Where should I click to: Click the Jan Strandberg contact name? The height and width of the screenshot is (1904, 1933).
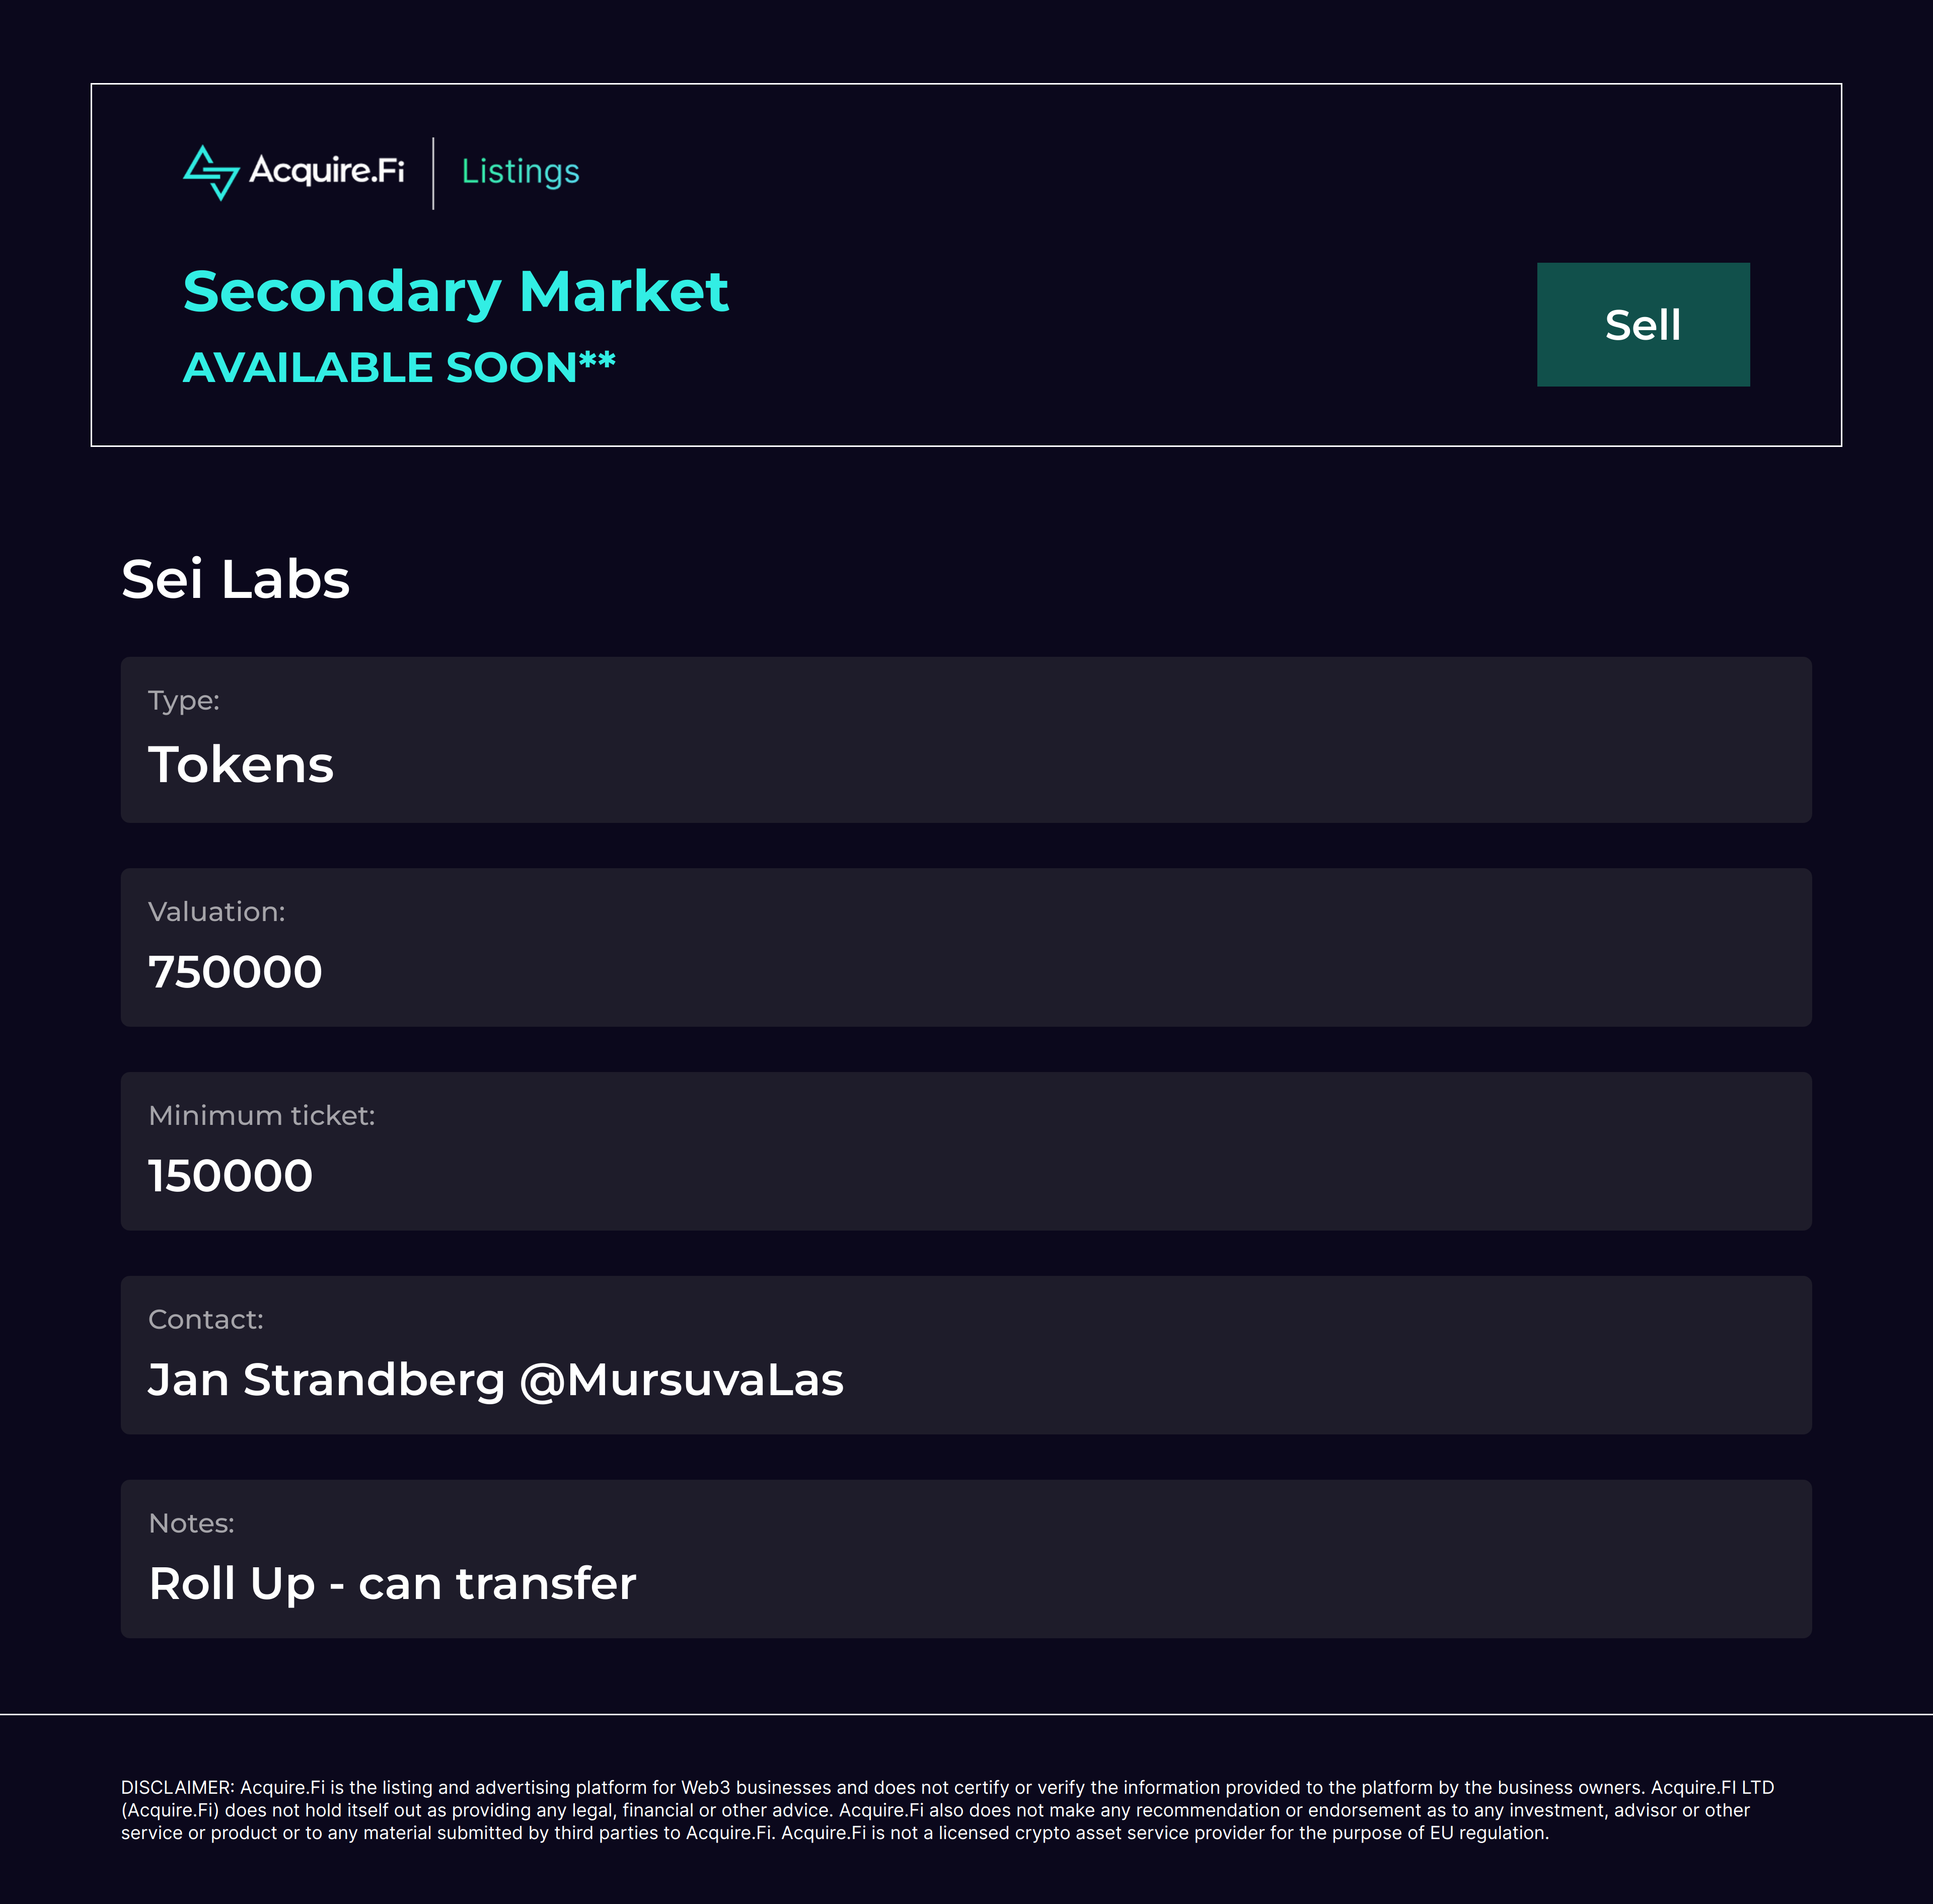pos(326,1381)
